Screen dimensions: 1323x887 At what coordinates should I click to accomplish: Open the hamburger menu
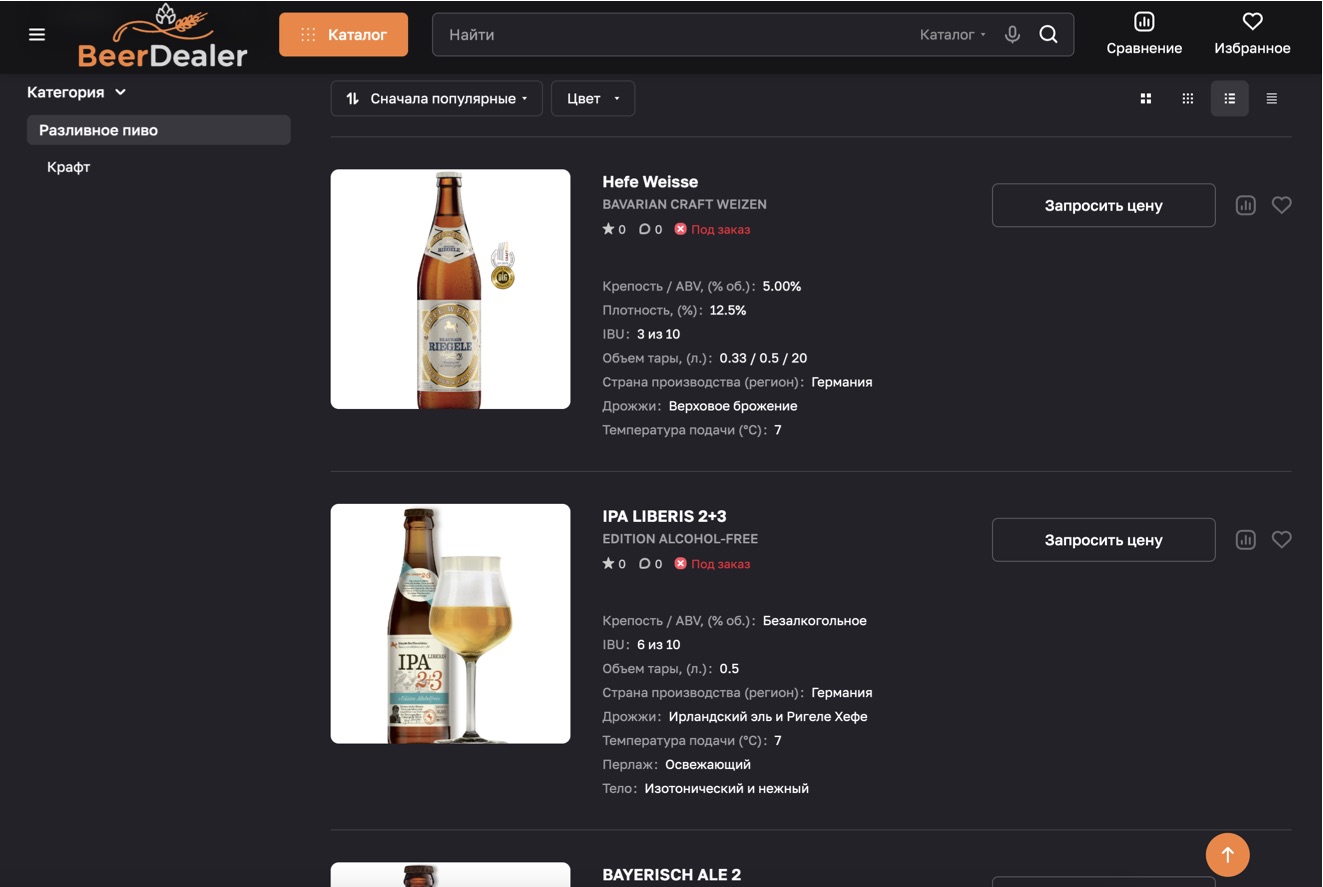pos(37,35)
